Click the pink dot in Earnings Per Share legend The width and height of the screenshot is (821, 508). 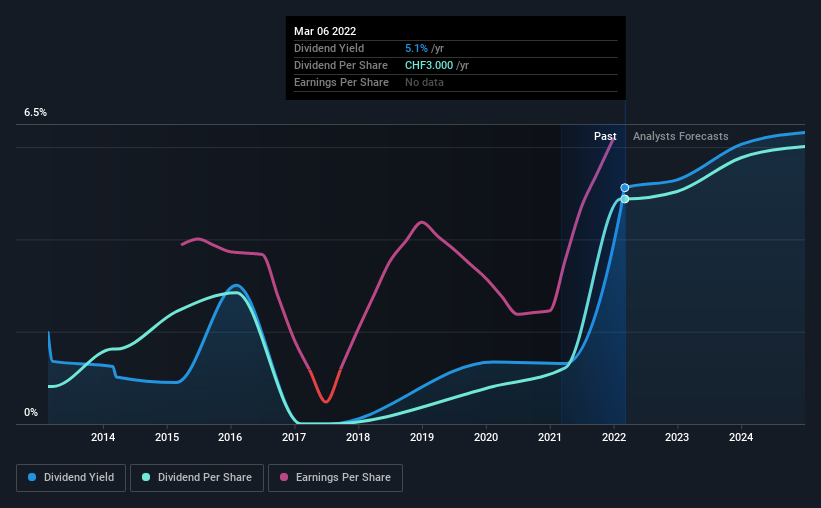284,477
